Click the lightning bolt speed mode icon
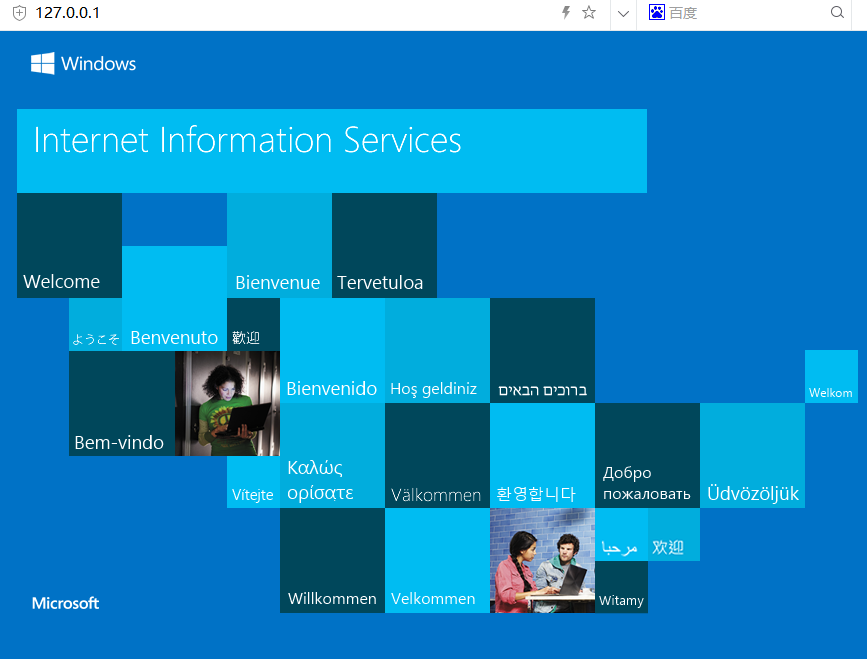Screen dimensions: 867x659 pos(566,13)
